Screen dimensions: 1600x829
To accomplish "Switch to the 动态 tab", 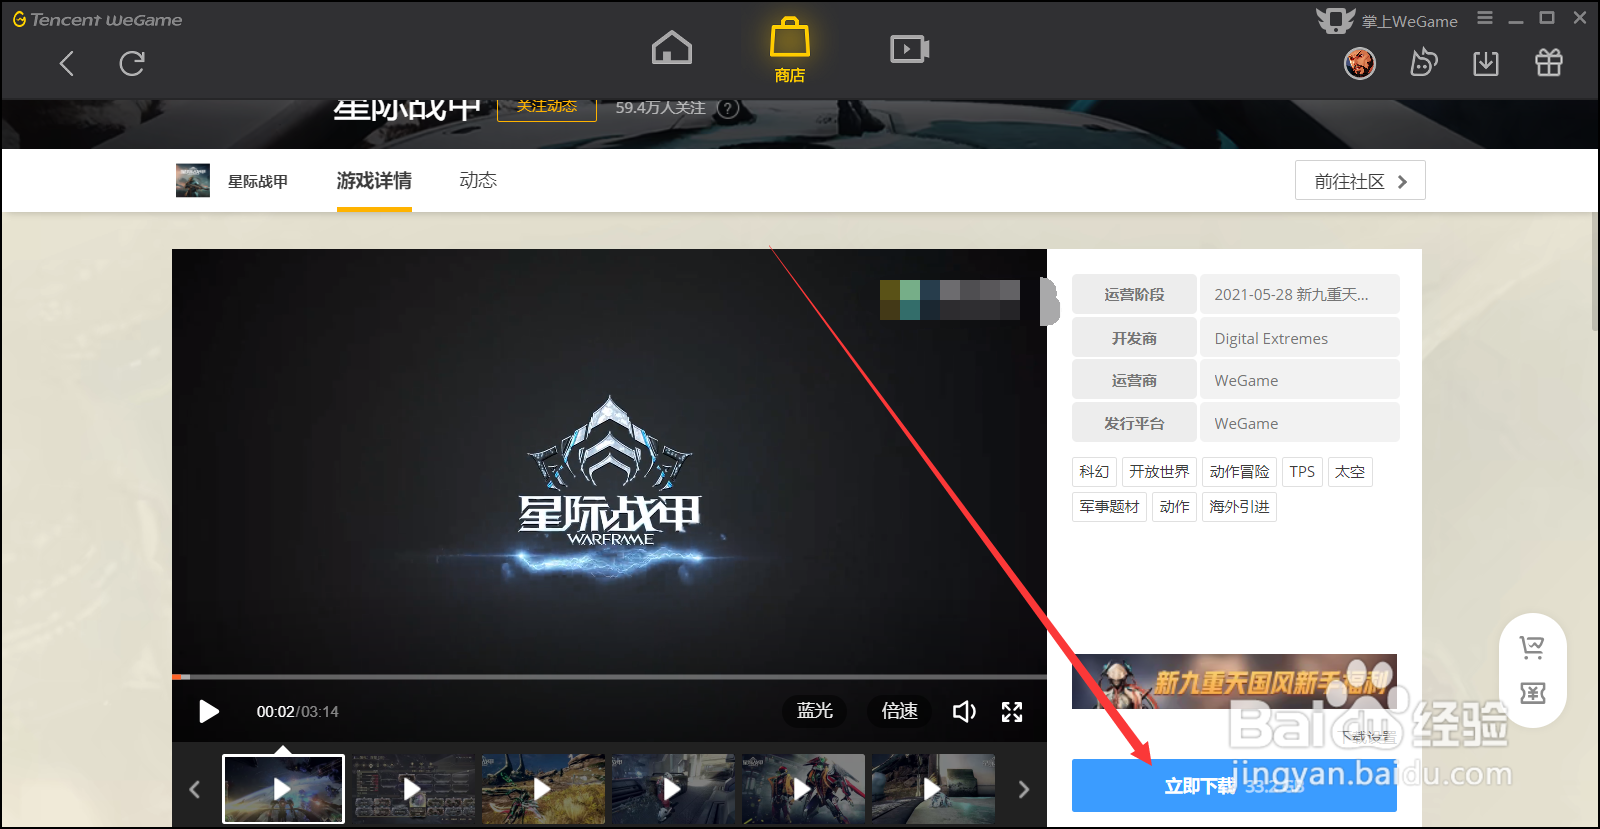I will pyautogui.click(x=478, y=181).
